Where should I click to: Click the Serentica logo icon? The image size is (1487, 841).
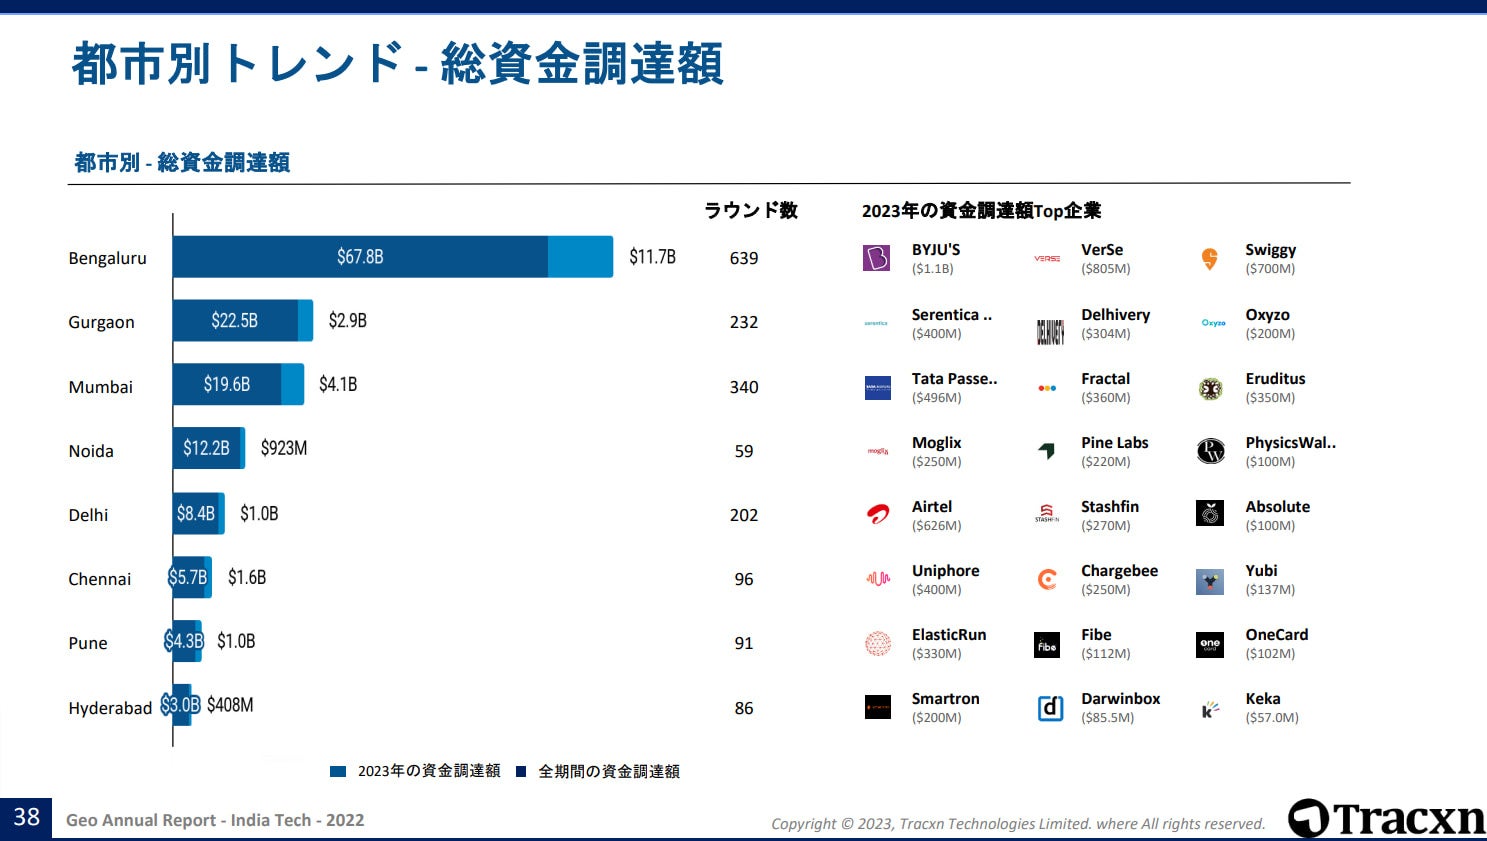876,323
